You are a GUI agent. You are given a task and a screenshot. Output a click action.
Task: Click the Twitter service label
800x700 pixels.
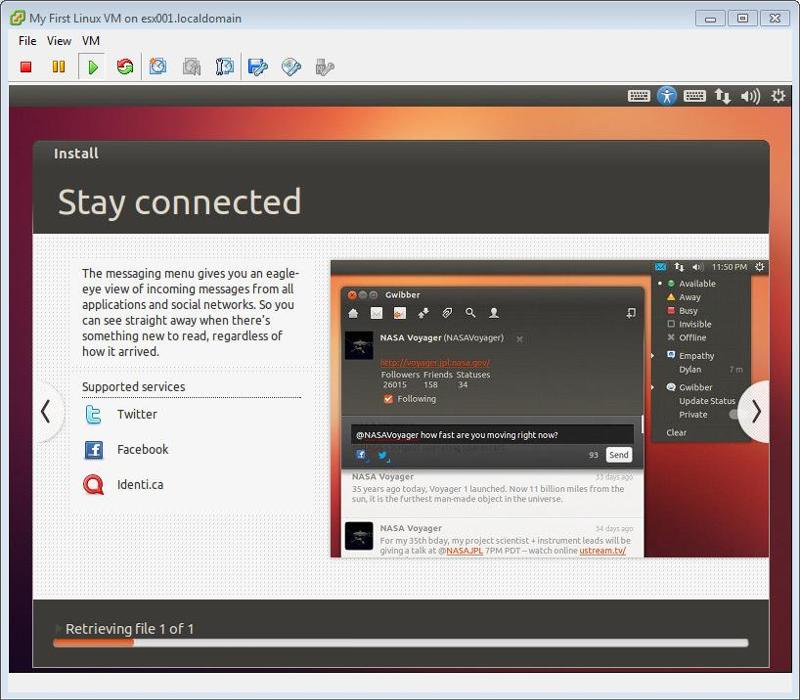(x=137, y=414)
